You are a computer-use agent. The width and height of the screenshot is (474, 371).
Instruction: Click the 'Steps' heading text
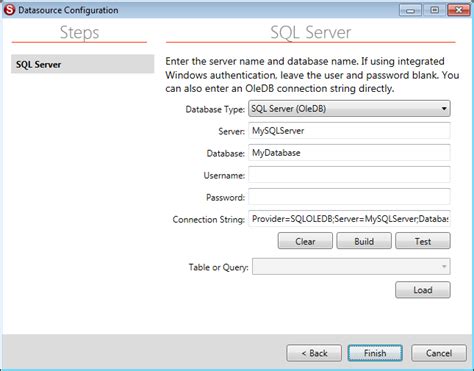tap(79, 33)
